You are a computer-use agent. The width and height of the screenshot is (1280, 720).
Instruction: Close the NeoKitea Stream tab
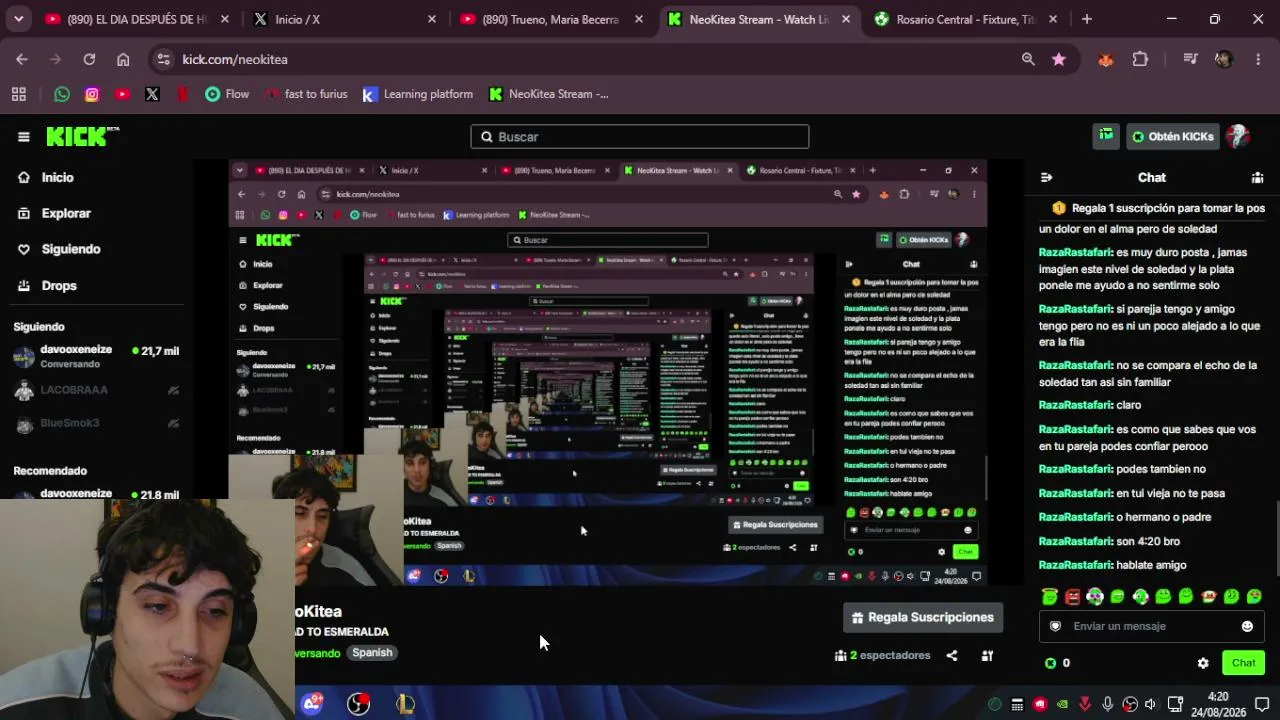[846, 19]
